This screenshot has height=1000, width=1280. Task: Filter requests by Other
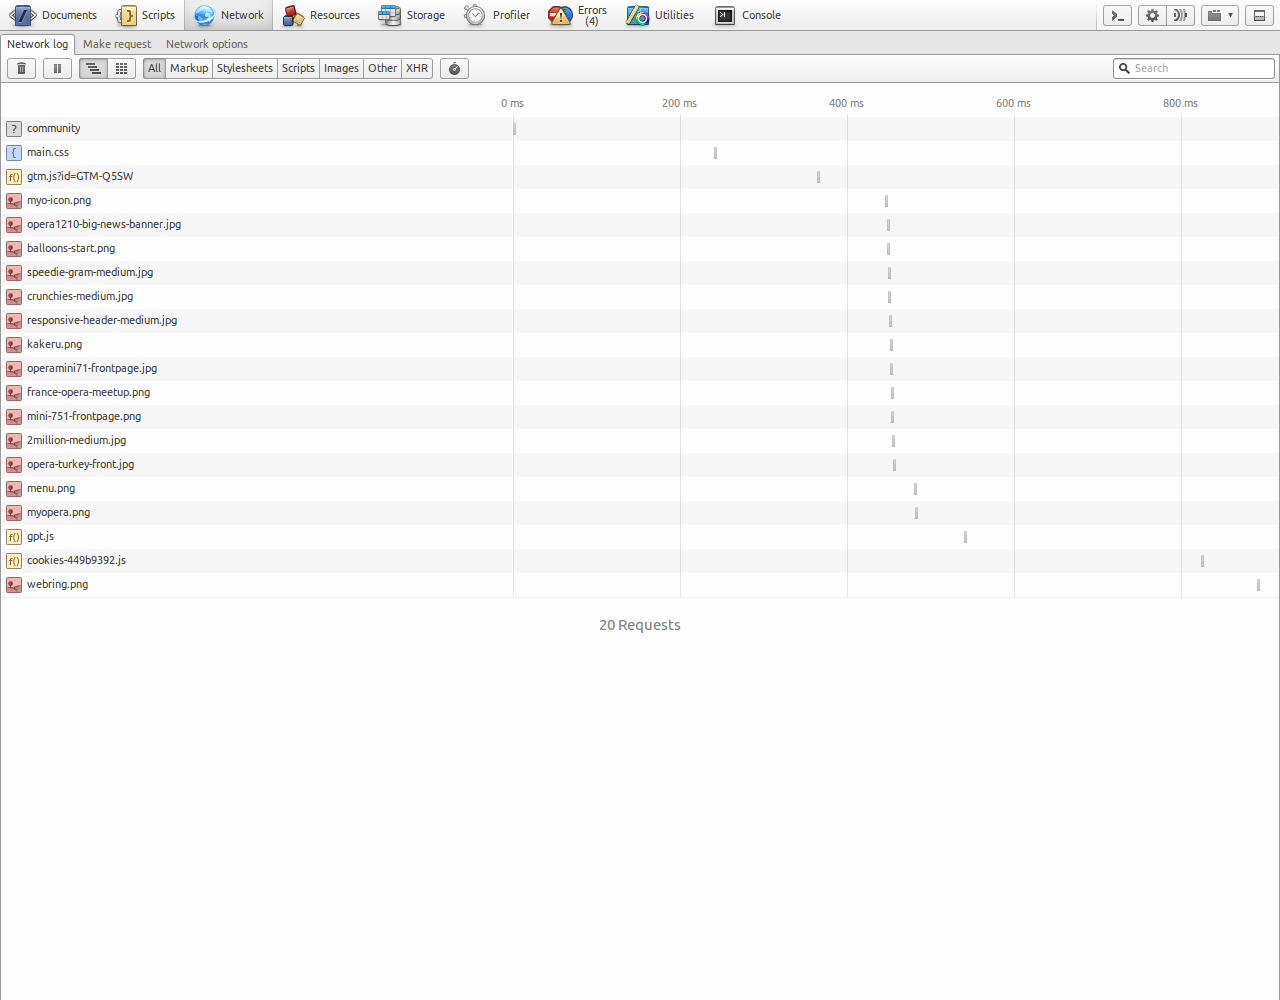pyautogui.click(x=382, y=68)
